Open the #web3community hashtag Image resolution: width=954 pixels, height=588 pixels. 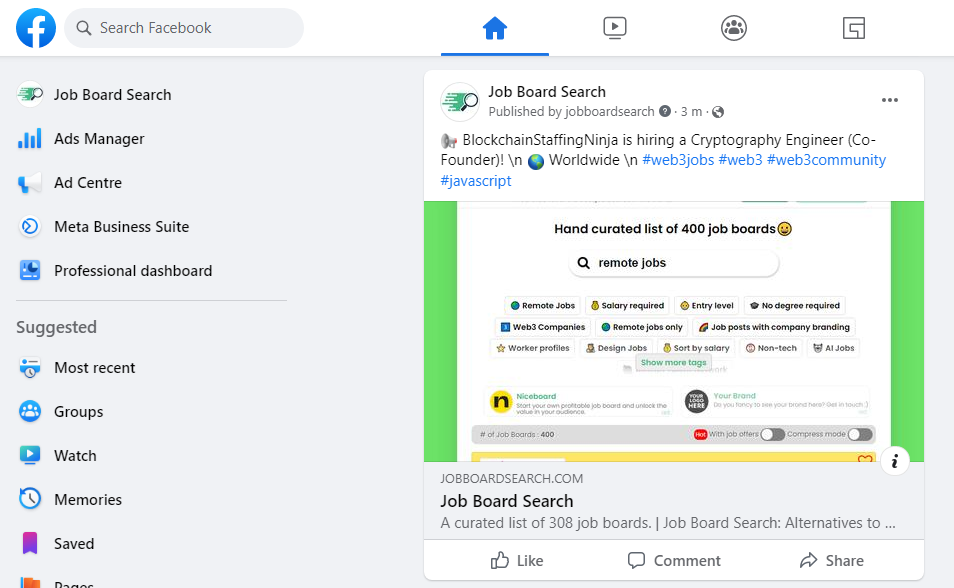[x=826, y=160]
